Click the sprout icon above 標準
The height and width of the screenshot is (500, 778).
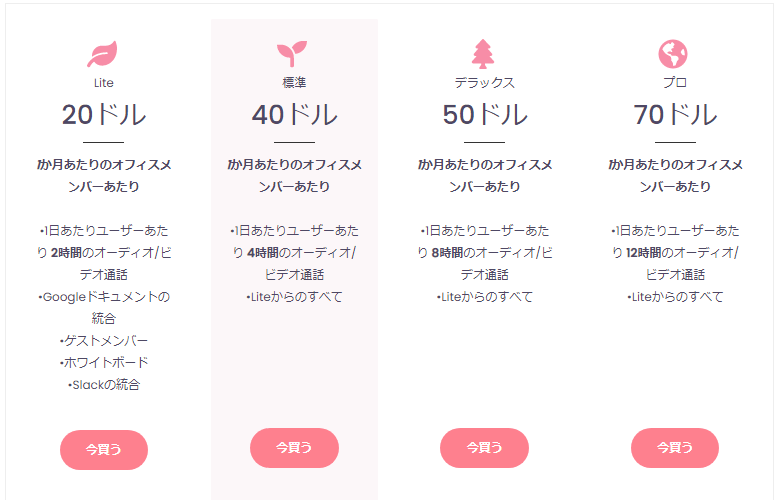(292, 54)
